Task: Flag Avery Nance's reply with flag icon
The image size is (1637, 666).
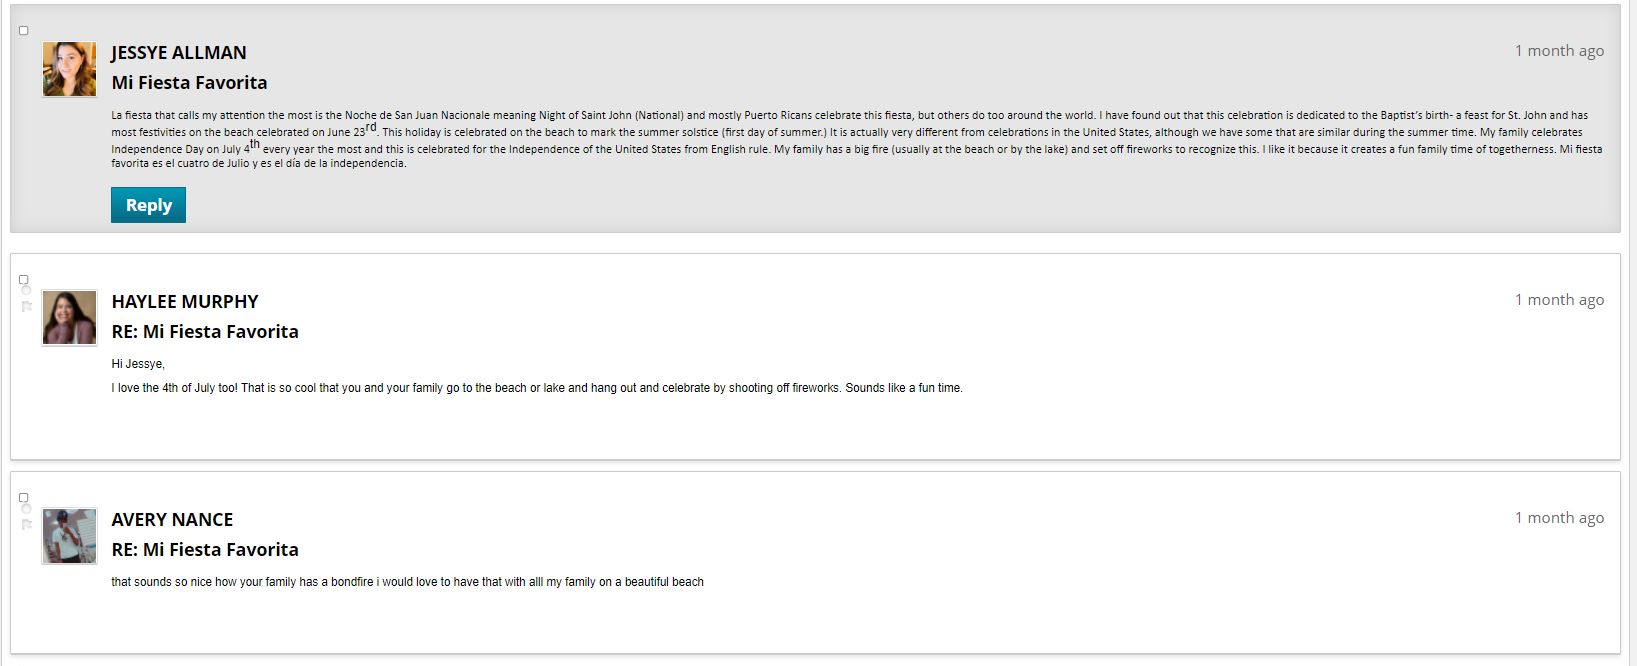Action: click(27, 525)
